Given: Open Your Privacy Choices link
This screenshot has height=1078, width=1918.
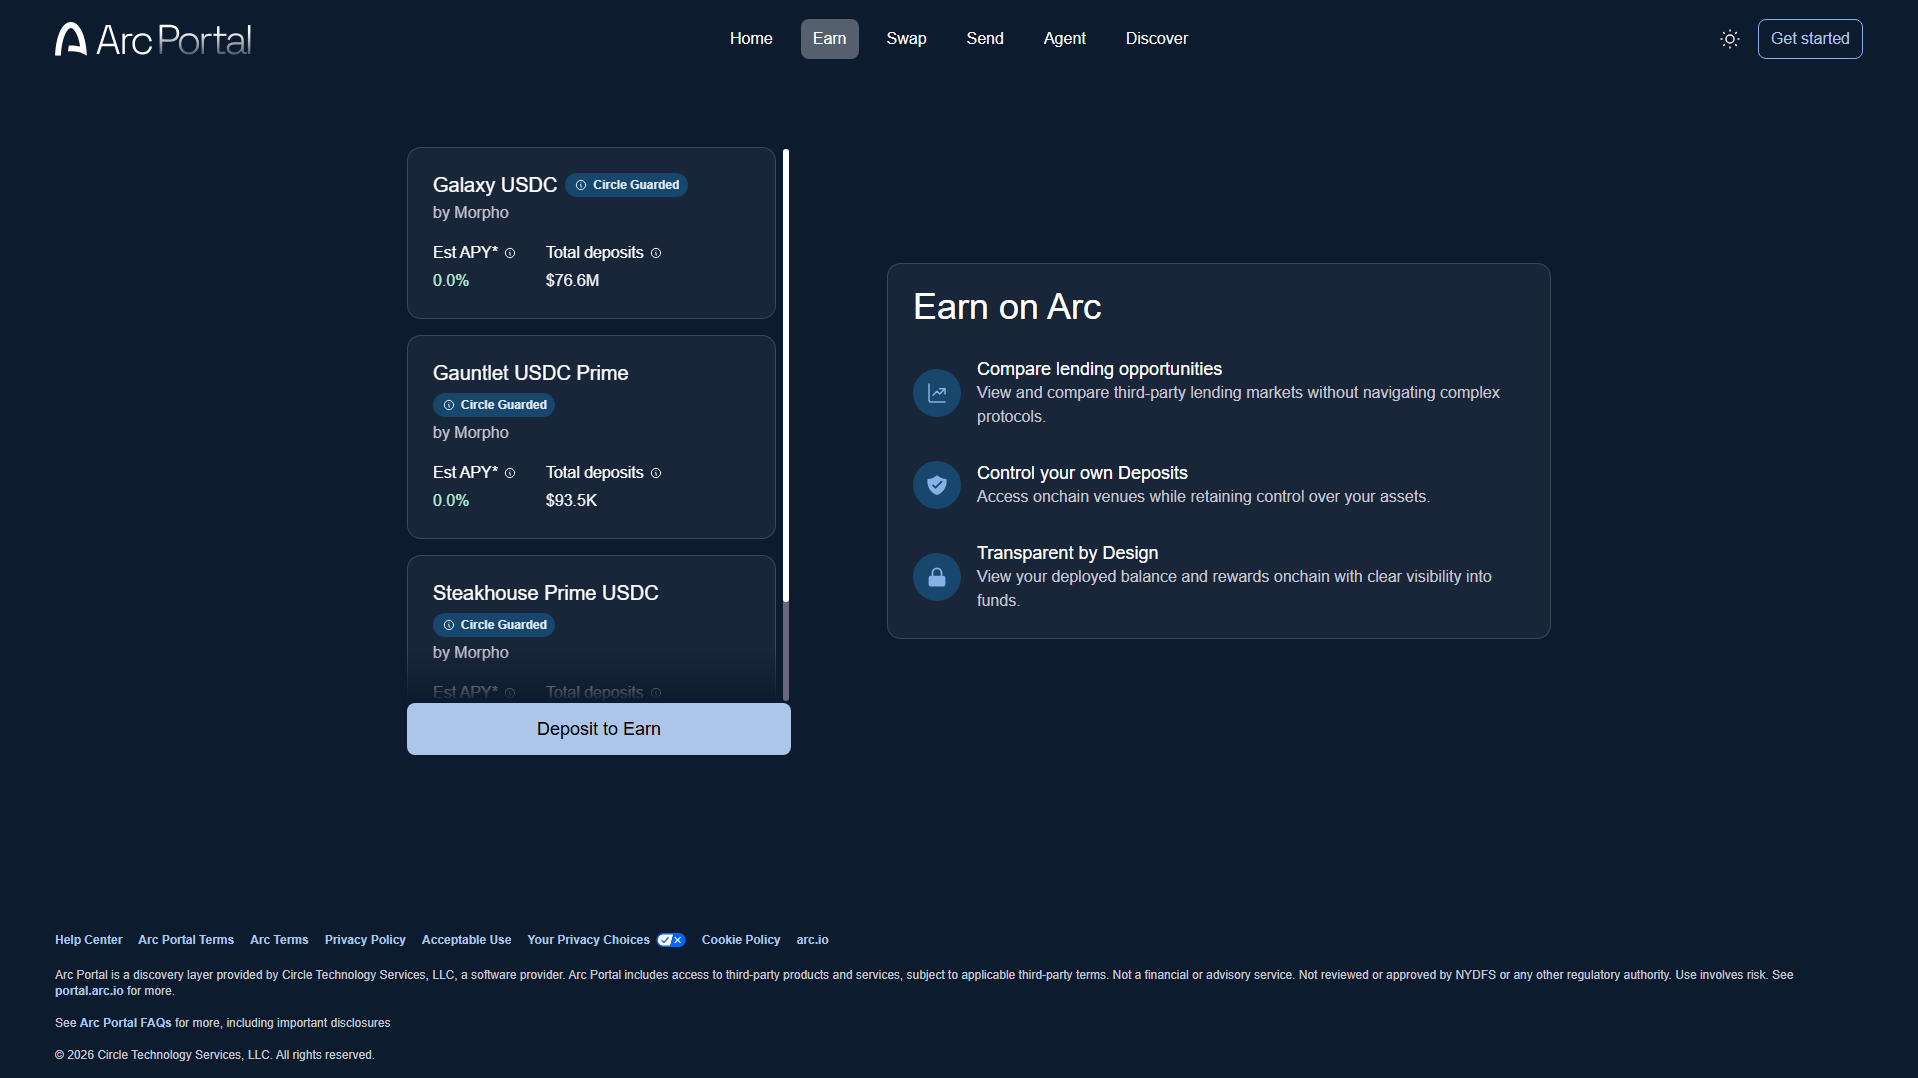Looking at the screenshot, I should pyautogui.click(x=588, y=940).
